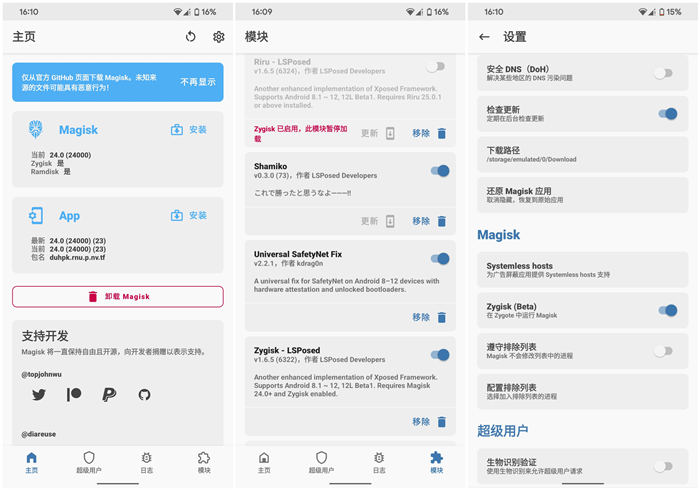This screenshot has height=490, width=700.
Task: Click the Magisk logo icon
Action: point(36,129)
